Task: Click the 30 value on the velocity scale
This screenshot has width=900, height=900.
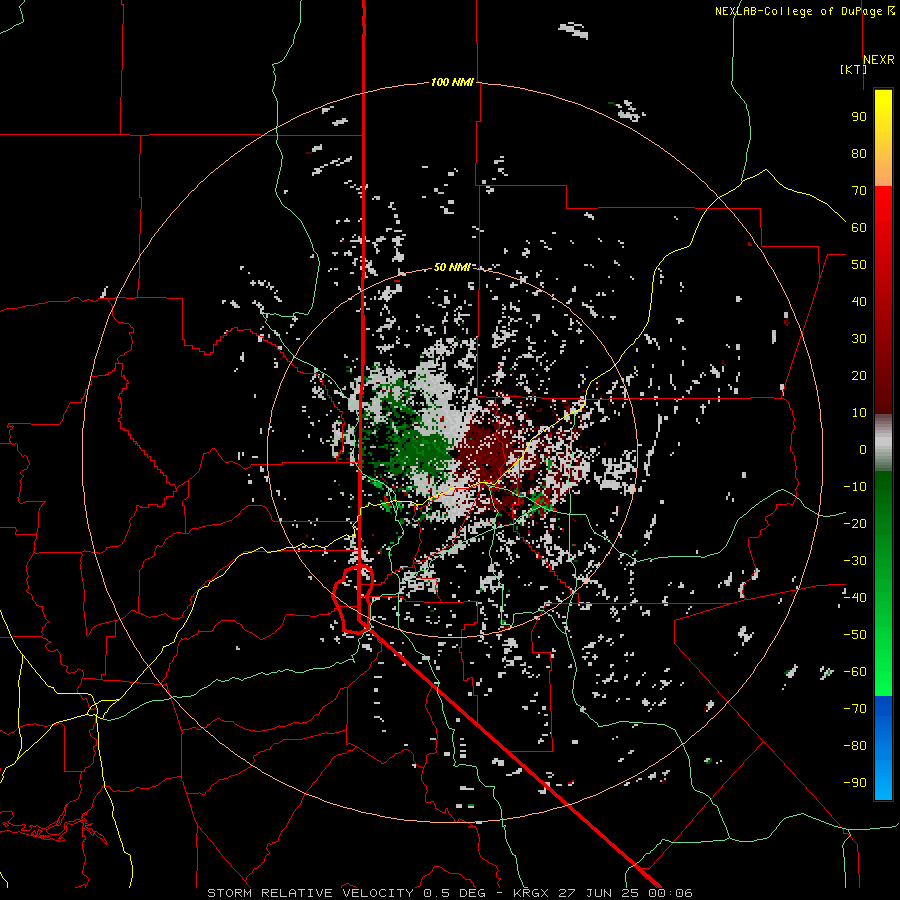Action: [859, 339]
